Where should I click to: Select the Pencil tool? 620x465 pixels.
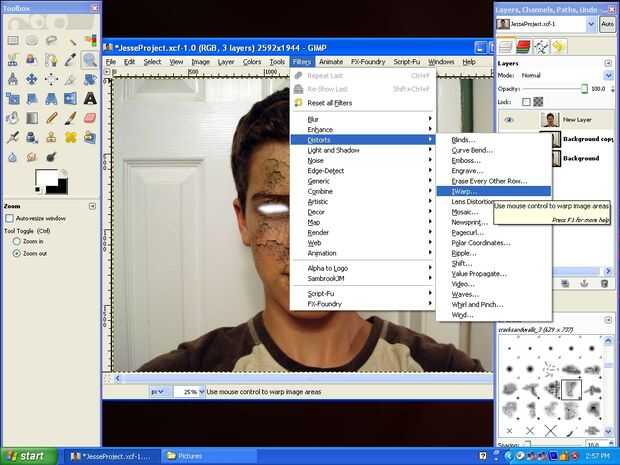point(51,118)
